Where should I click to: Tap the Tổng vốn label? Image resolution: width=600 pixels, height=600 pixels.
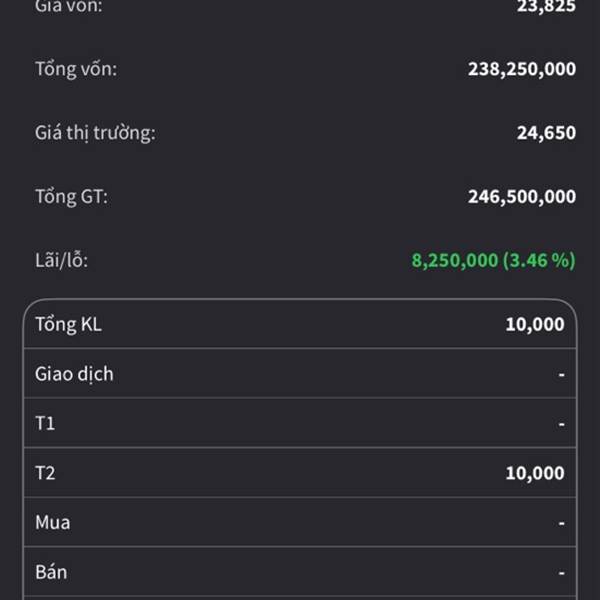point(76,69)
